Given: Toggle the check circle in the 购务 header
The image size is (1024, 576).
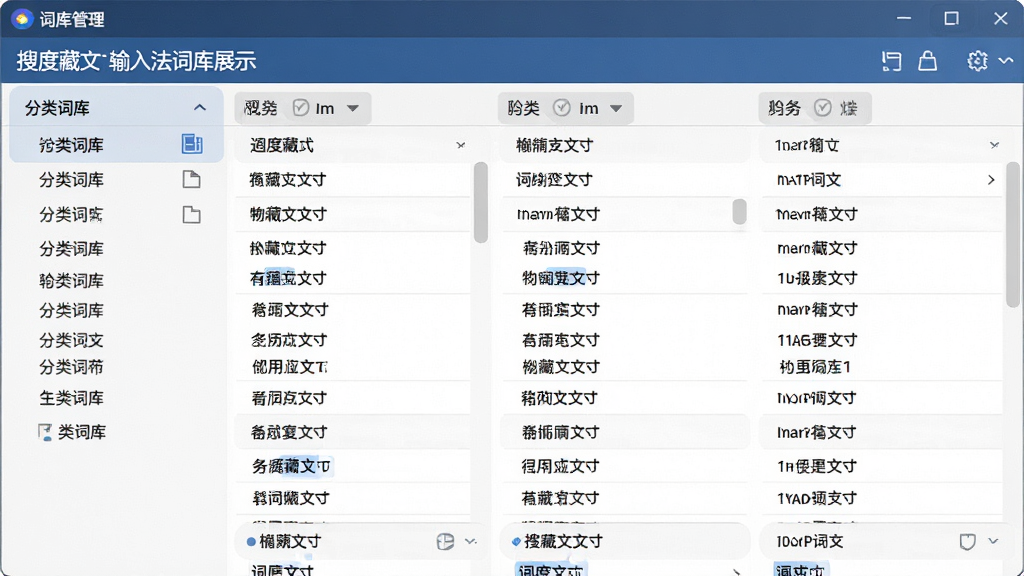Looking at the screenshot, I should (823, 108).
